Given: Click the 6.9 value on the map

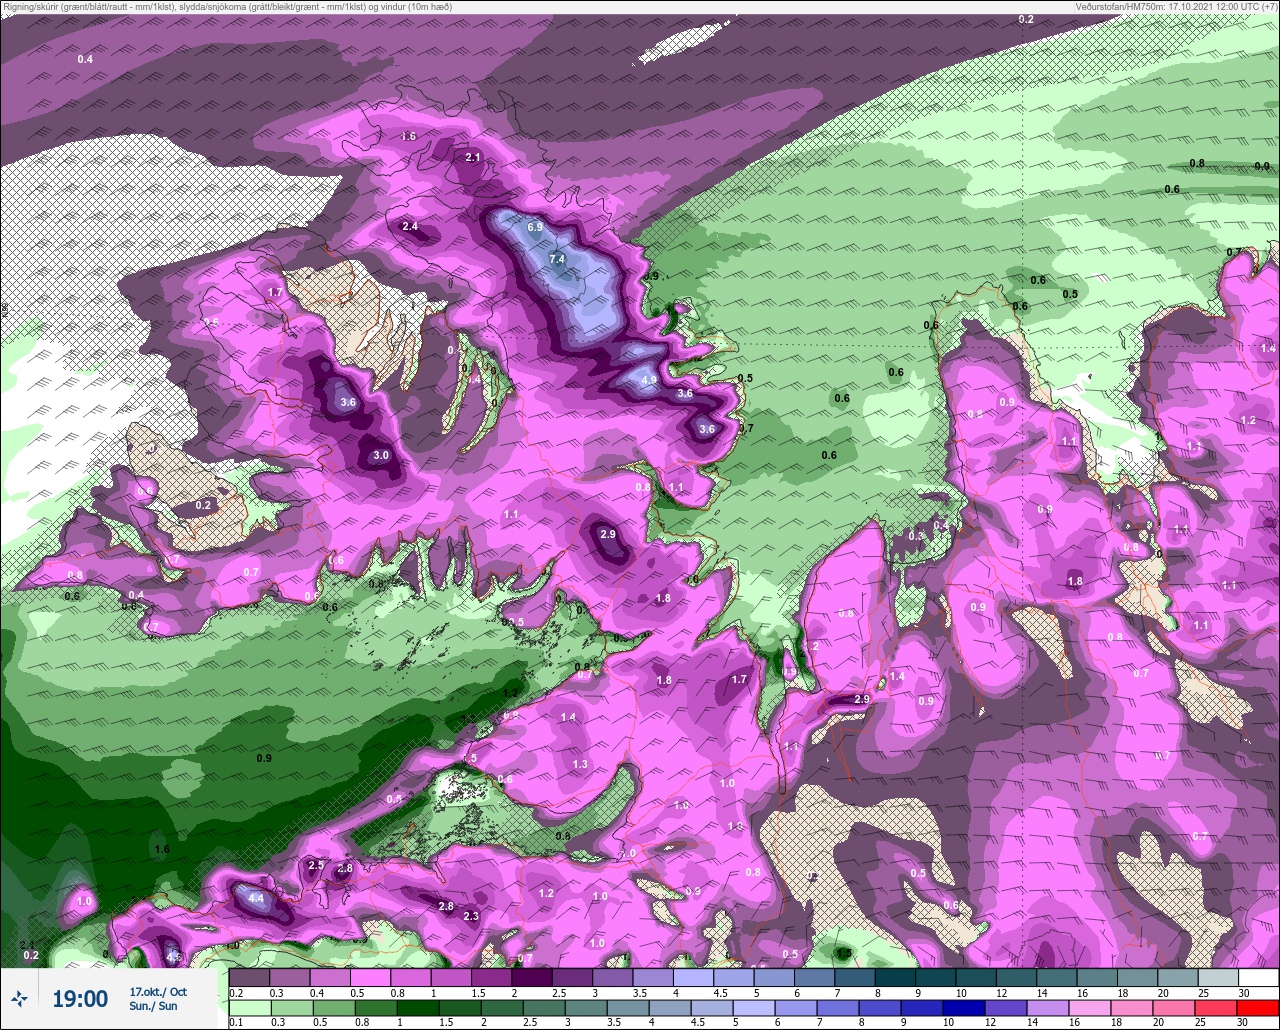Looking at the screenshot, I should click(x=535, y=227).
